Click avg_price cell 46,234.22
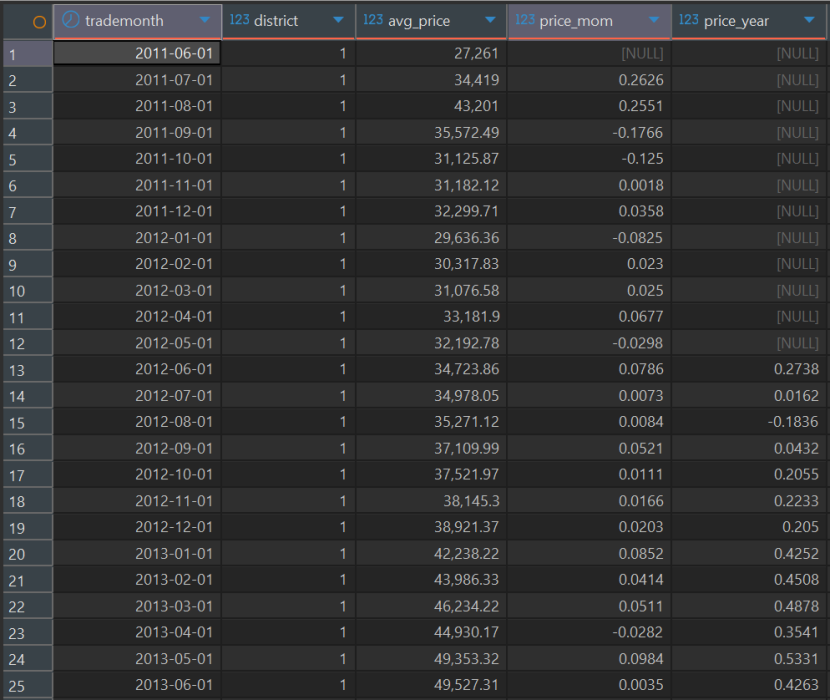Viewport: 830px width, 700px height. point(431,606)
